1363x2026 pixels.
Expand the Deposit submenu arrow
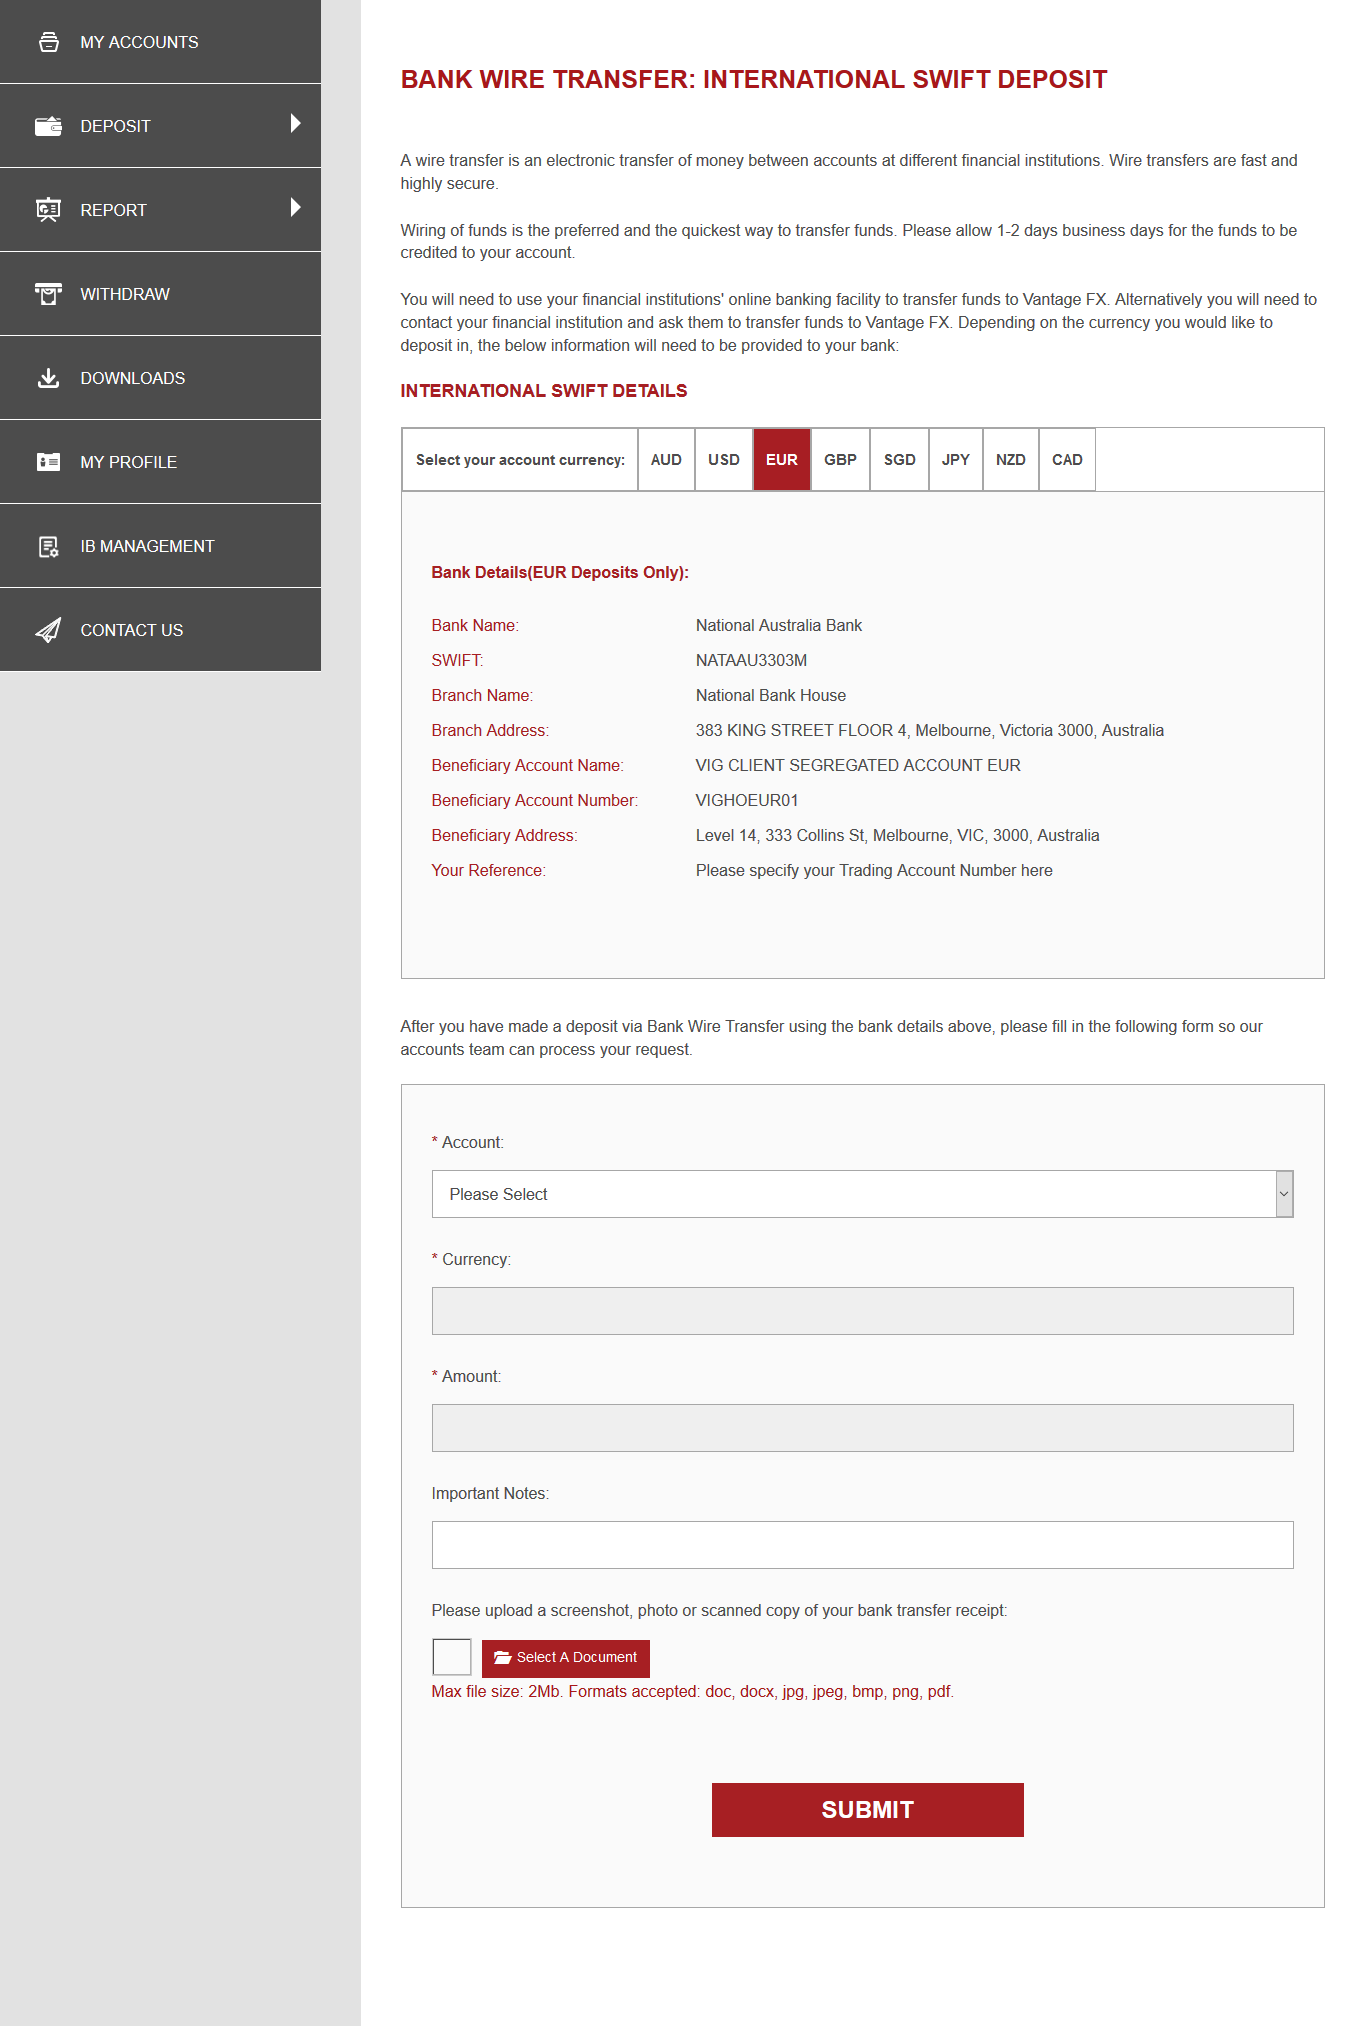pyautogui.click(x=295, y=124)
